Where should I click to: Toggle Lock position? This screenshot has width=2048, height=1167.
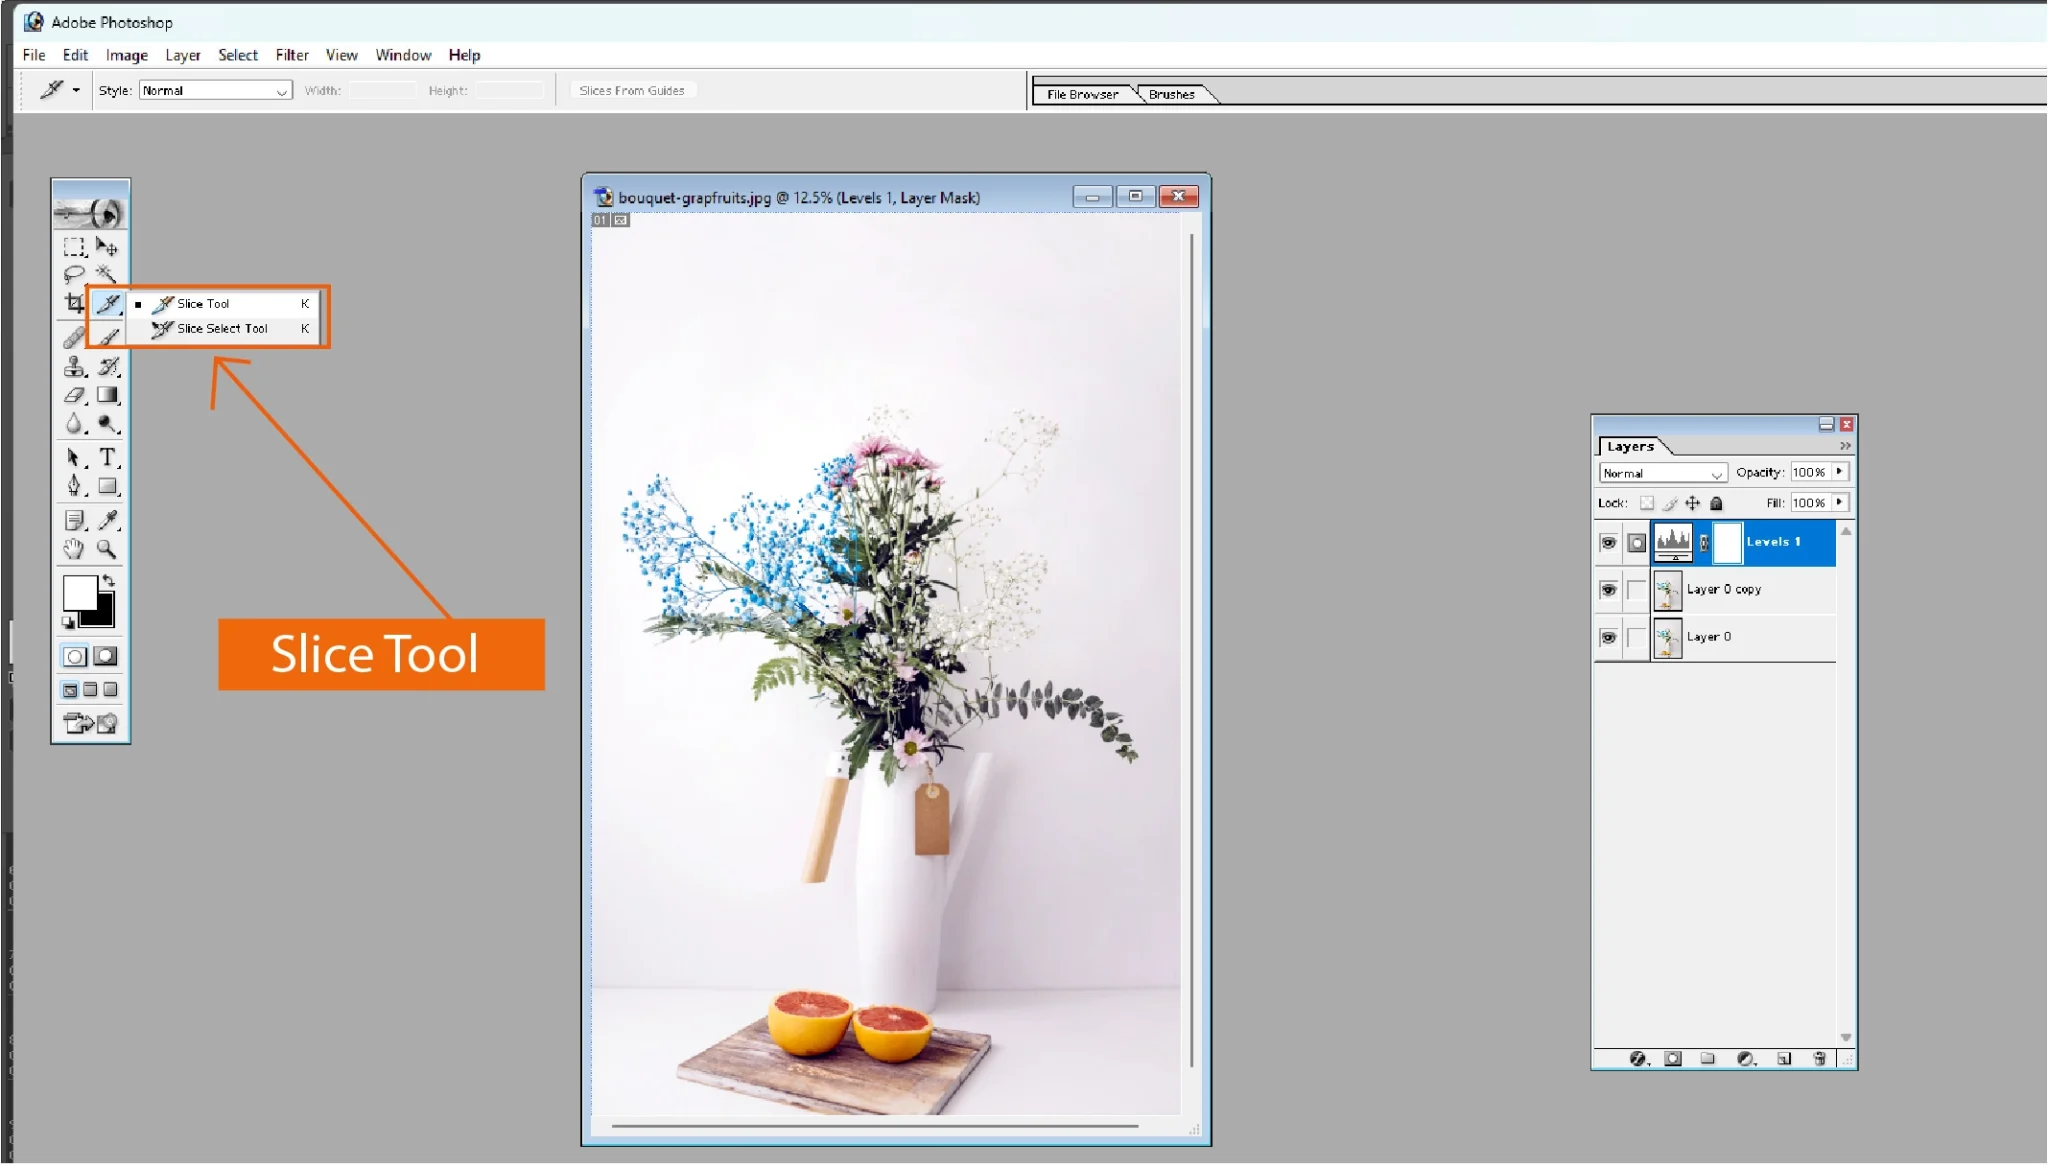(x=1693, y=504)
